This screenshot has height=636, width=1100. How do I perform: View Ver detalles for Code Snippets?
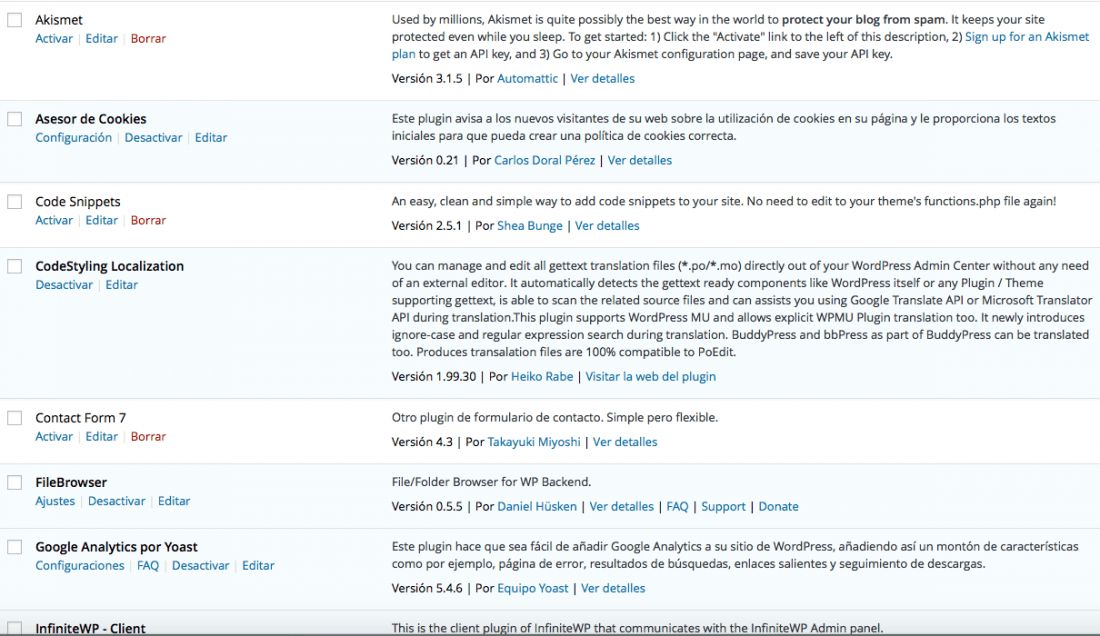coord(608,226)
